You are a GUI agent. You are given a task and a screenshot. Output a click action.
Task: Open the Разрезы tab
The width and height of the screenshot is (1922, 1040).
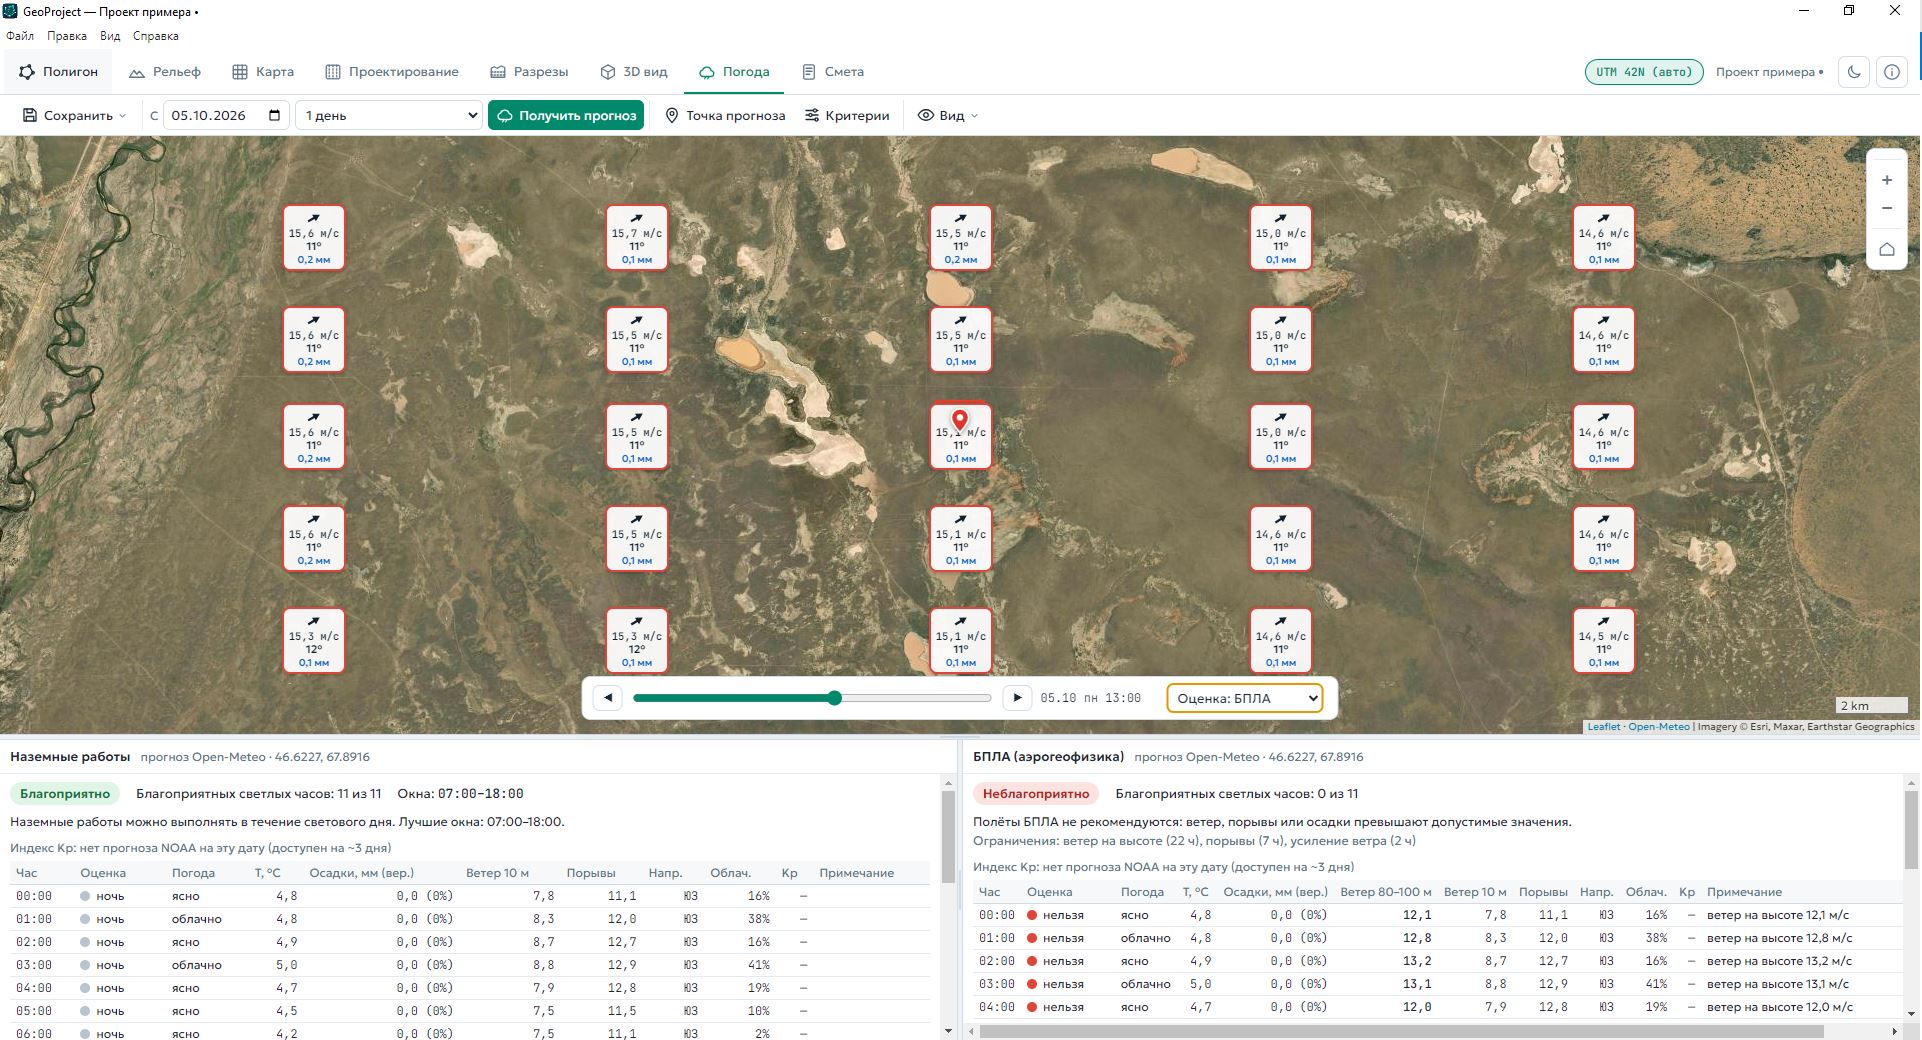point(529,72)
